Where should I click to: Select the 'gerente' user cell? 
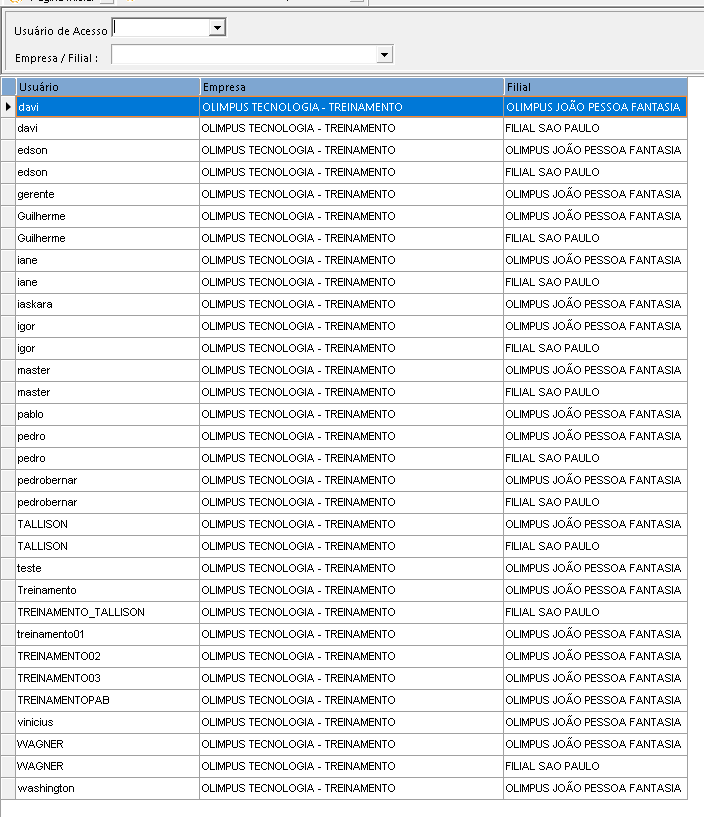108,194
